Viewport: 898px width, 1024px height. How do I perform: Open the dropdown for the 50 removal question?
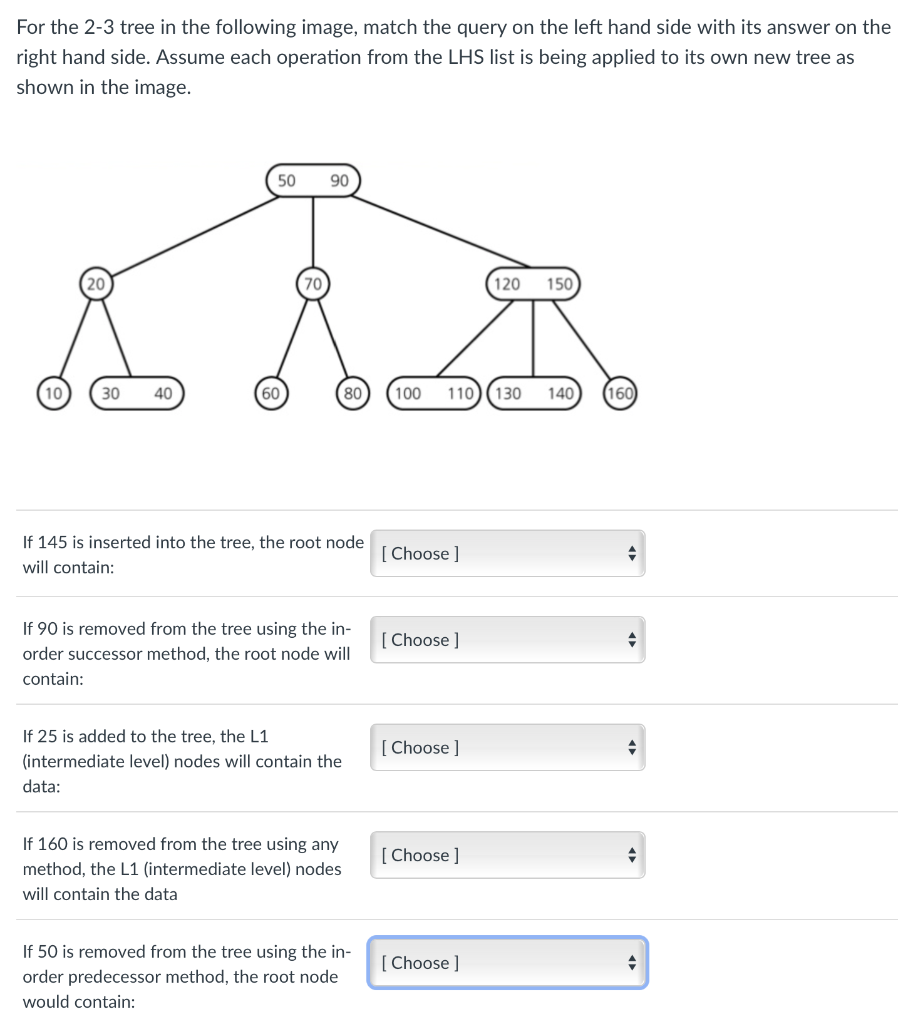tap(507, 962)
